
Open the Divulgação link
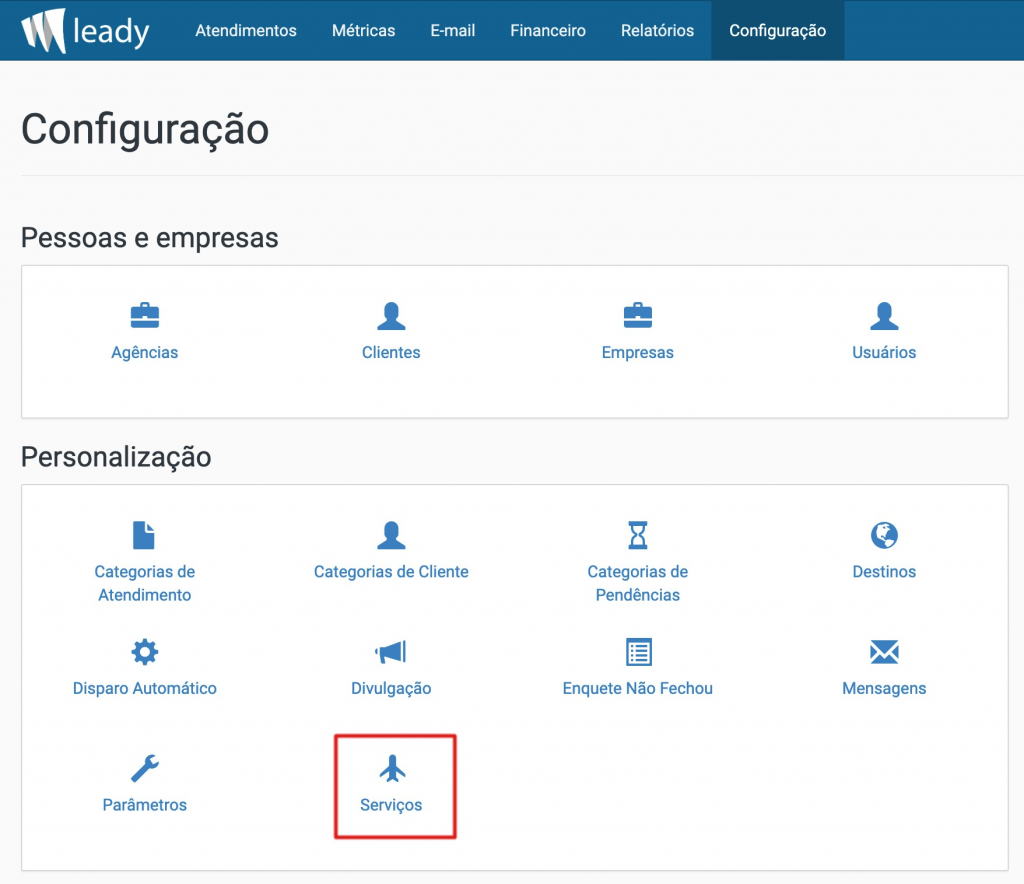(x=391, y=689)
